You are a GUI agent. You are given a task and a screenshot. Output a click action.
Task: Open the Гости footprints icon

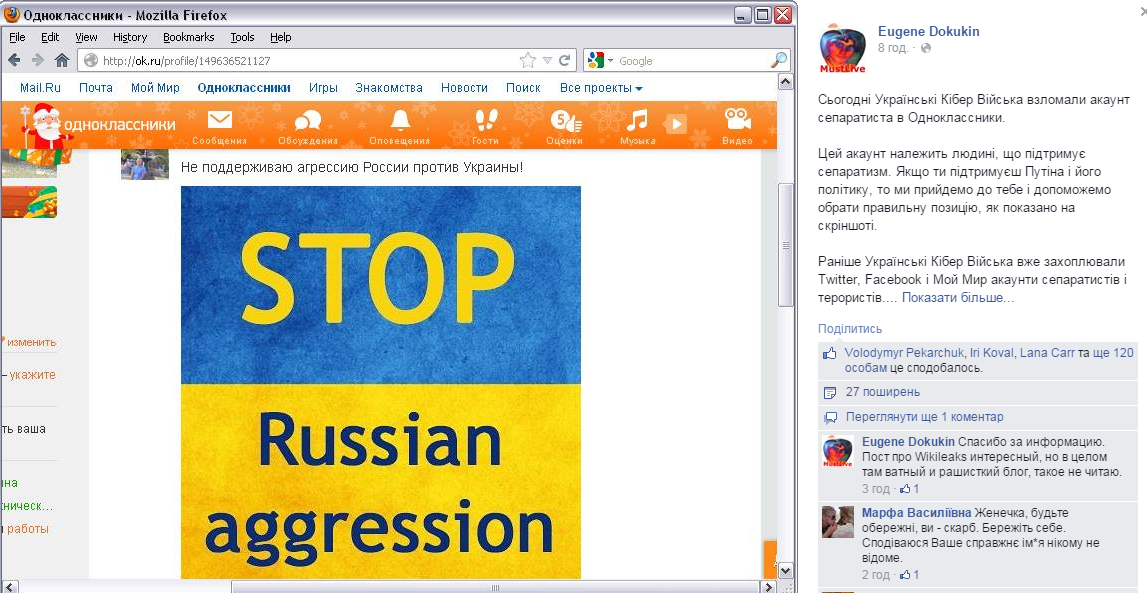485,121
